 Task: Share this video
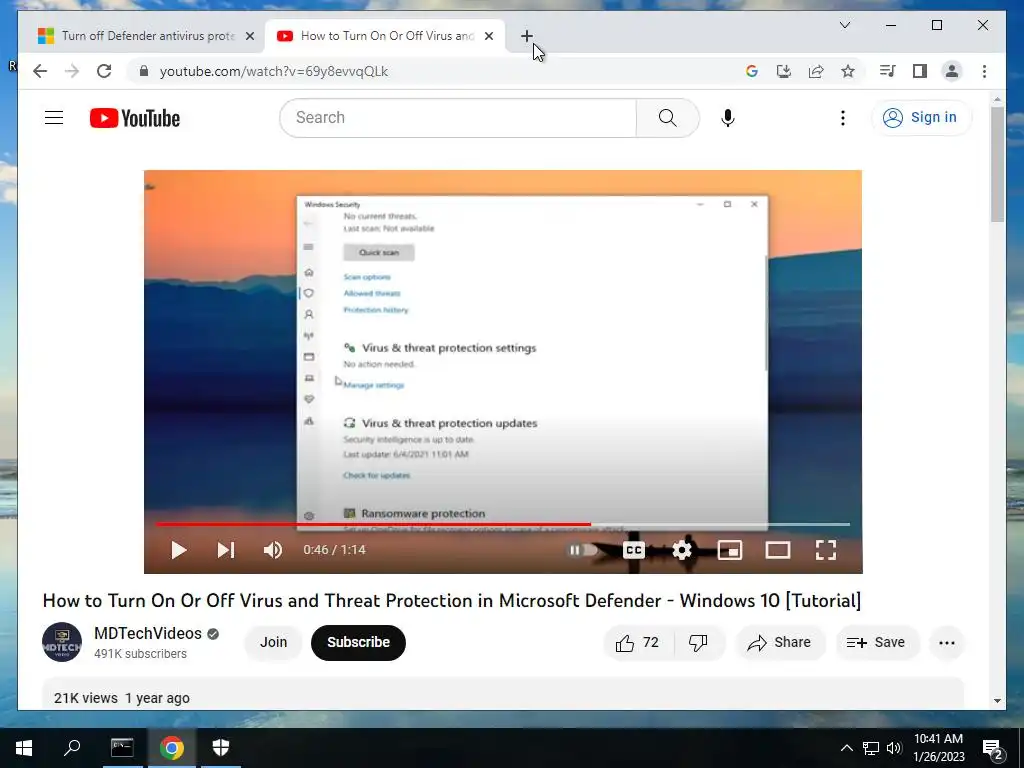(780, 643)
